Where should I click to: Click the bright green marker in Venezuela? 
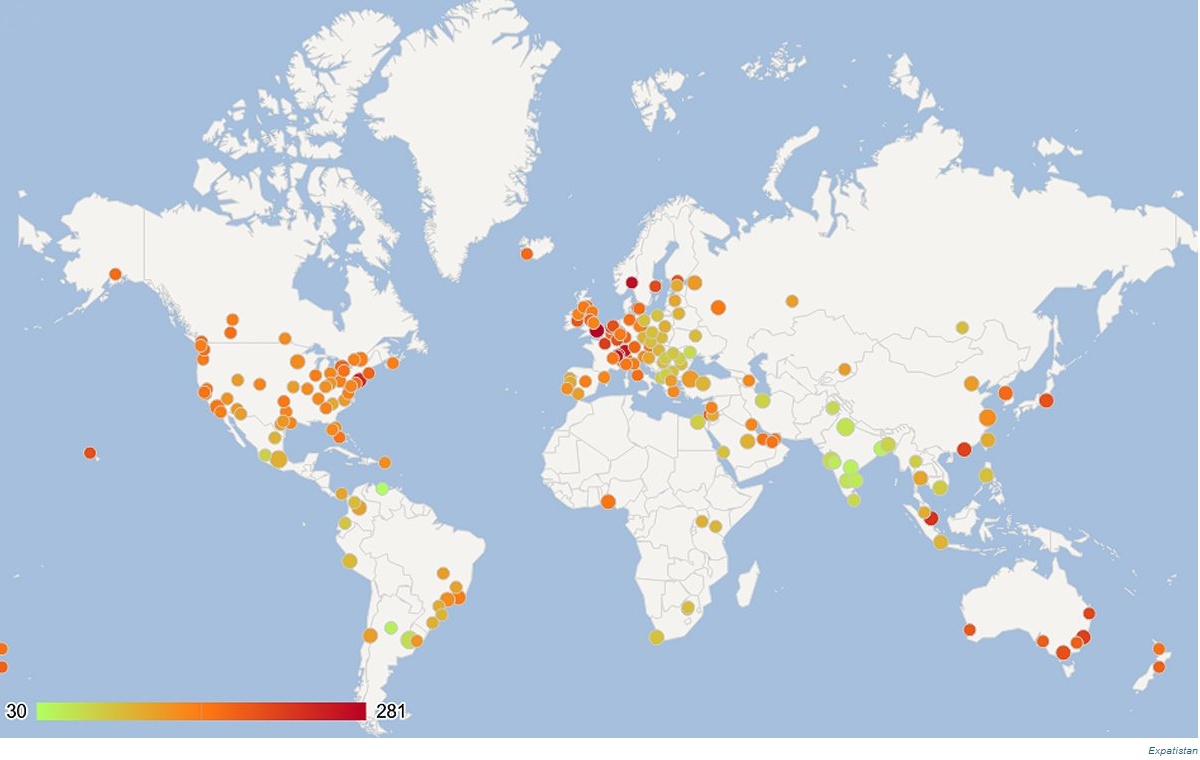[382, 489]
